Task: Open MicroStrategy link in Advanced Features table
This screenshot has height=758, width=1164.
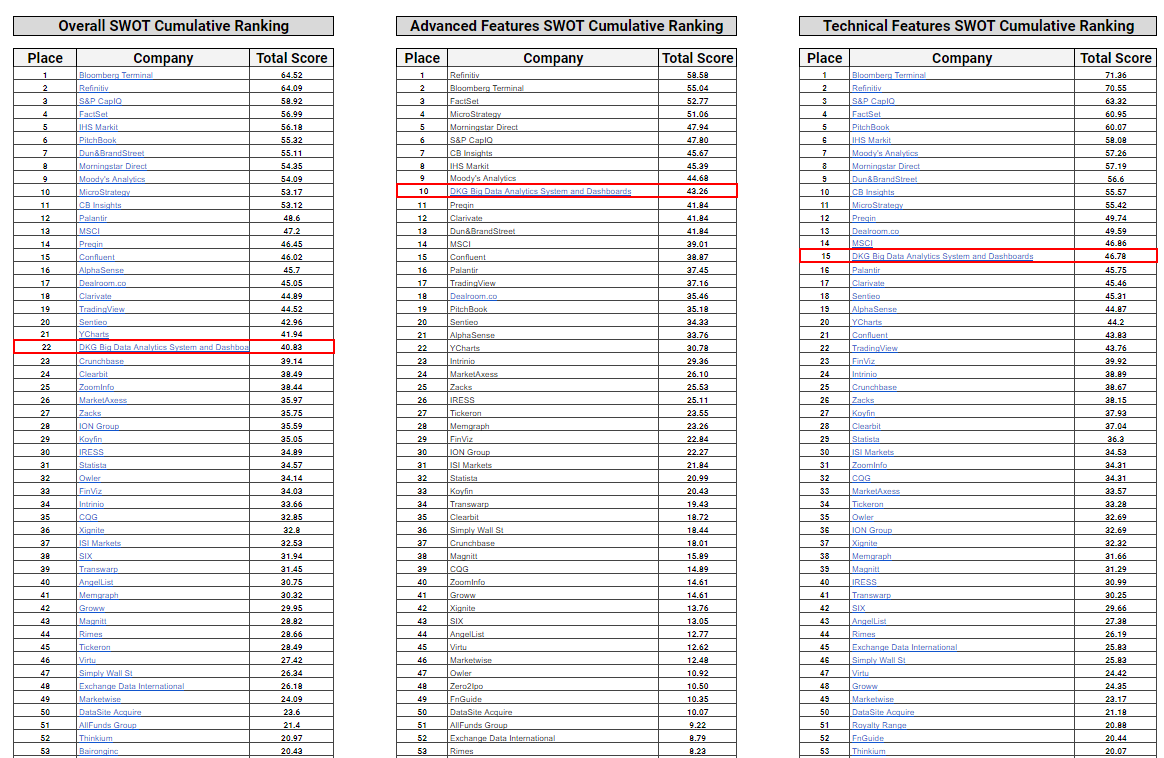Action: (x=475, y=114)
